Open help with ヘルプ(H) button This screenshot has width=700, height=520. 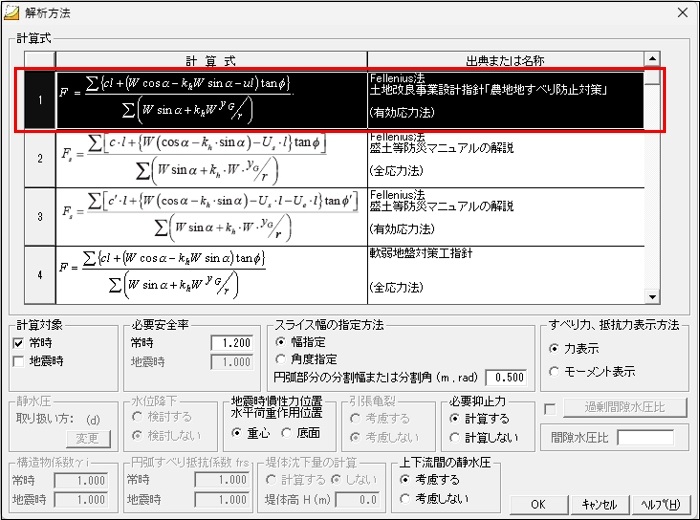[x=661, y=504]
